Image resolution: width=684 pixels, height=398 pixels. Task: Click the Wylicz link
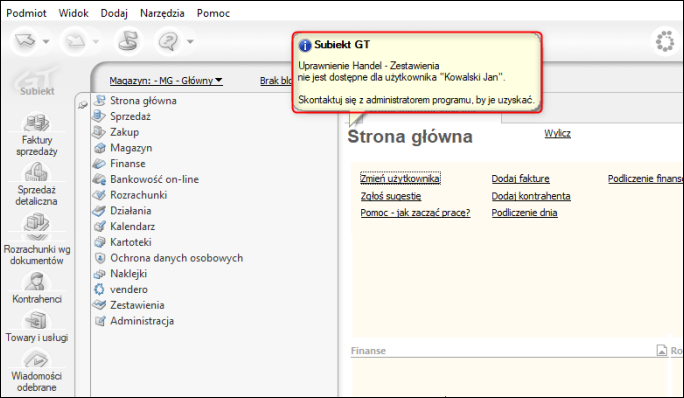pyautogui.click(x=557, y=134)
